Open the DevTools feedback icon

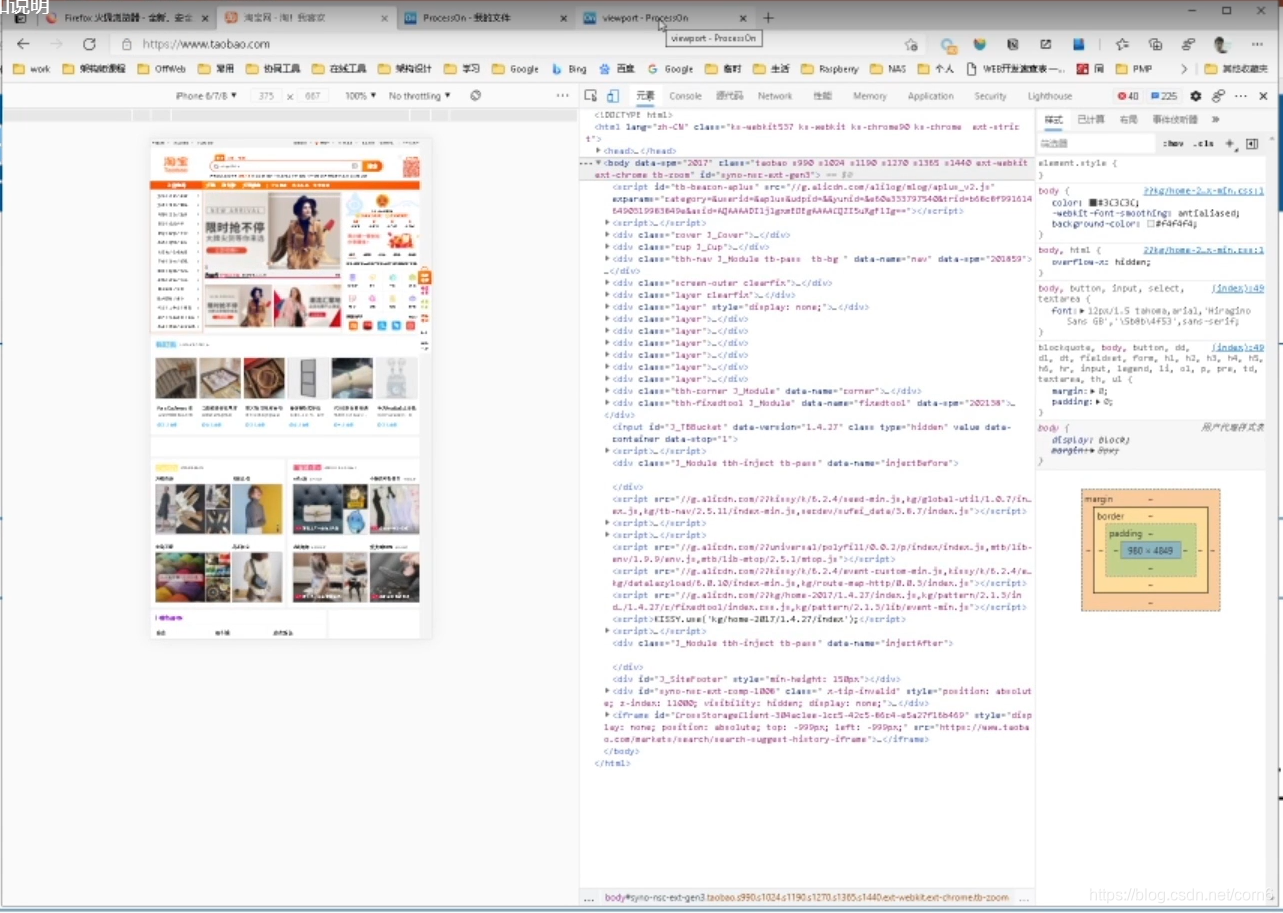pos(1218,96)
